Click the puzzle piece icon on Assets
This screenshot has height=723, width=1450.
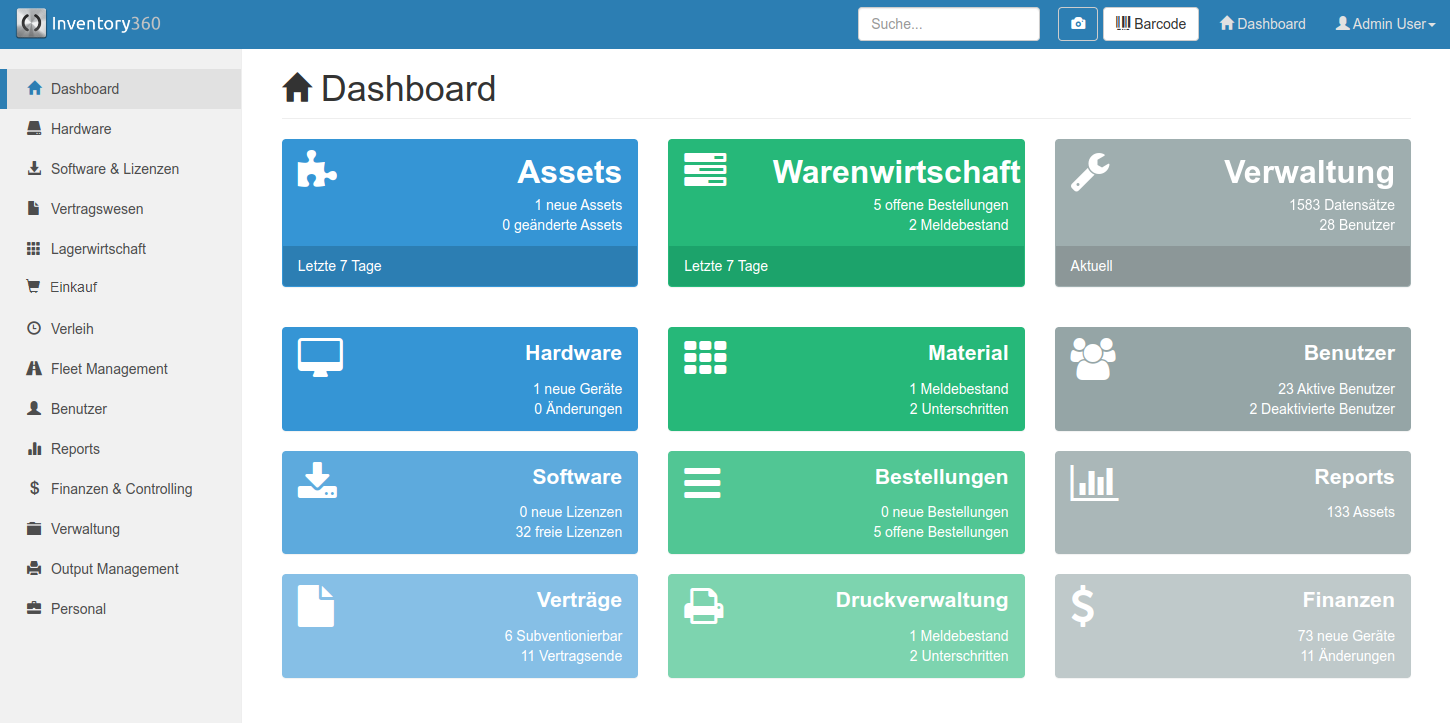click(x=317, y=169)
